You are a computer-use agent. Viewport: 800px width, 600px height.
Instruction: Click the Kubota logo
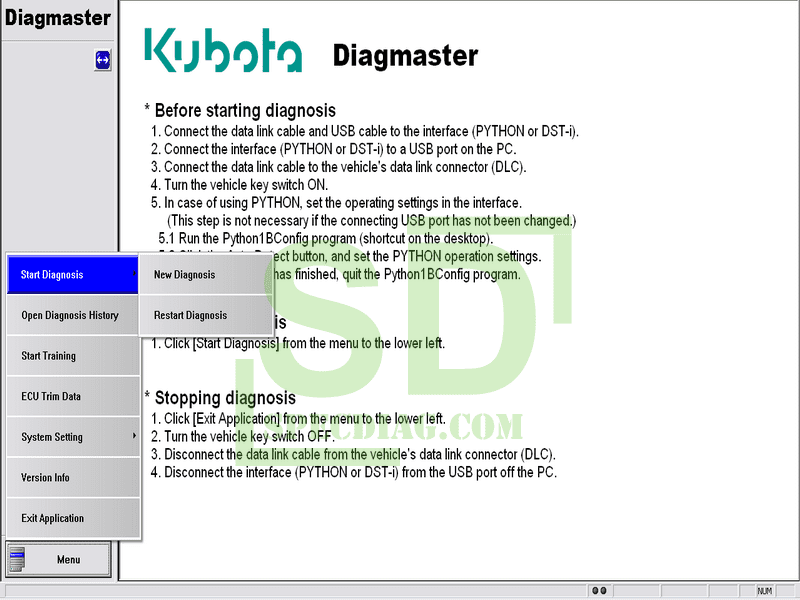click(x=223, y=50)
